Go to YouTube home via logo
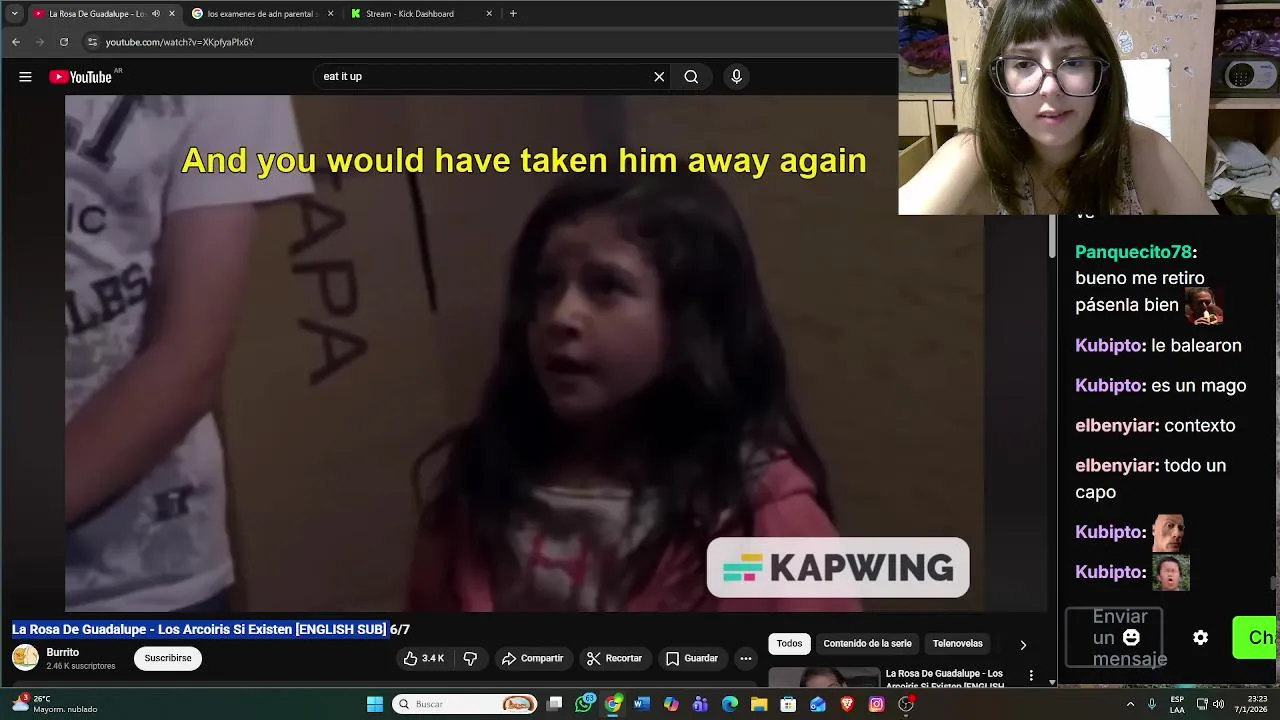Viewport: 1280px width, 720px height. pos(81,77)
